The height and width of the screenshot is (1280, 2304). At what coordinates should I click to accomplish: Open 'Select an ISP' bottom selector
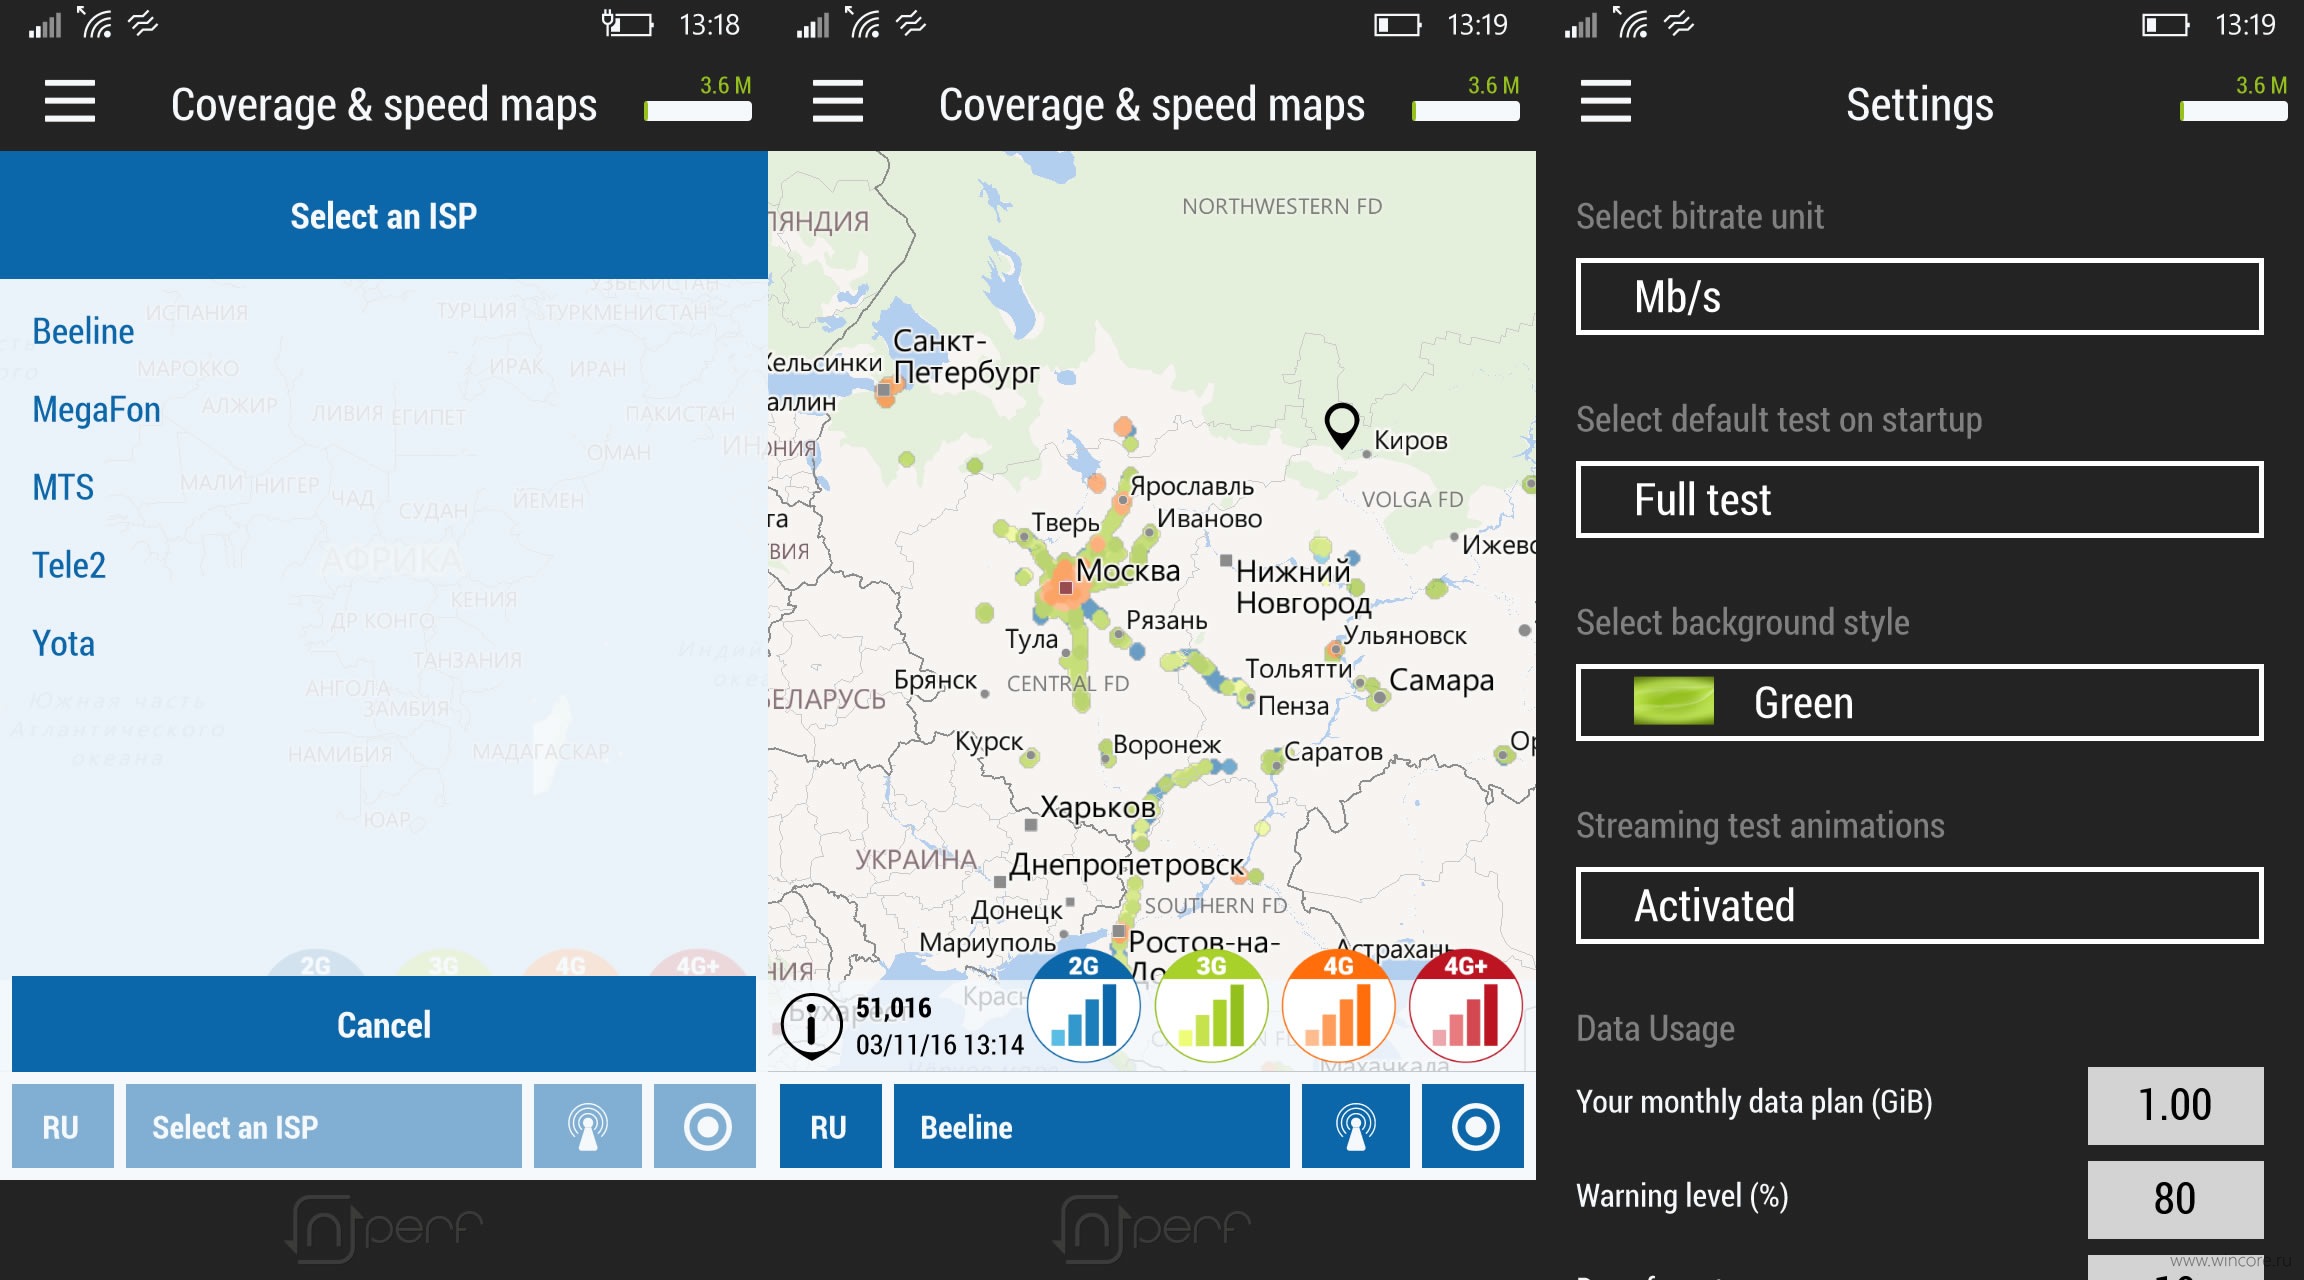coord(324,1127)
